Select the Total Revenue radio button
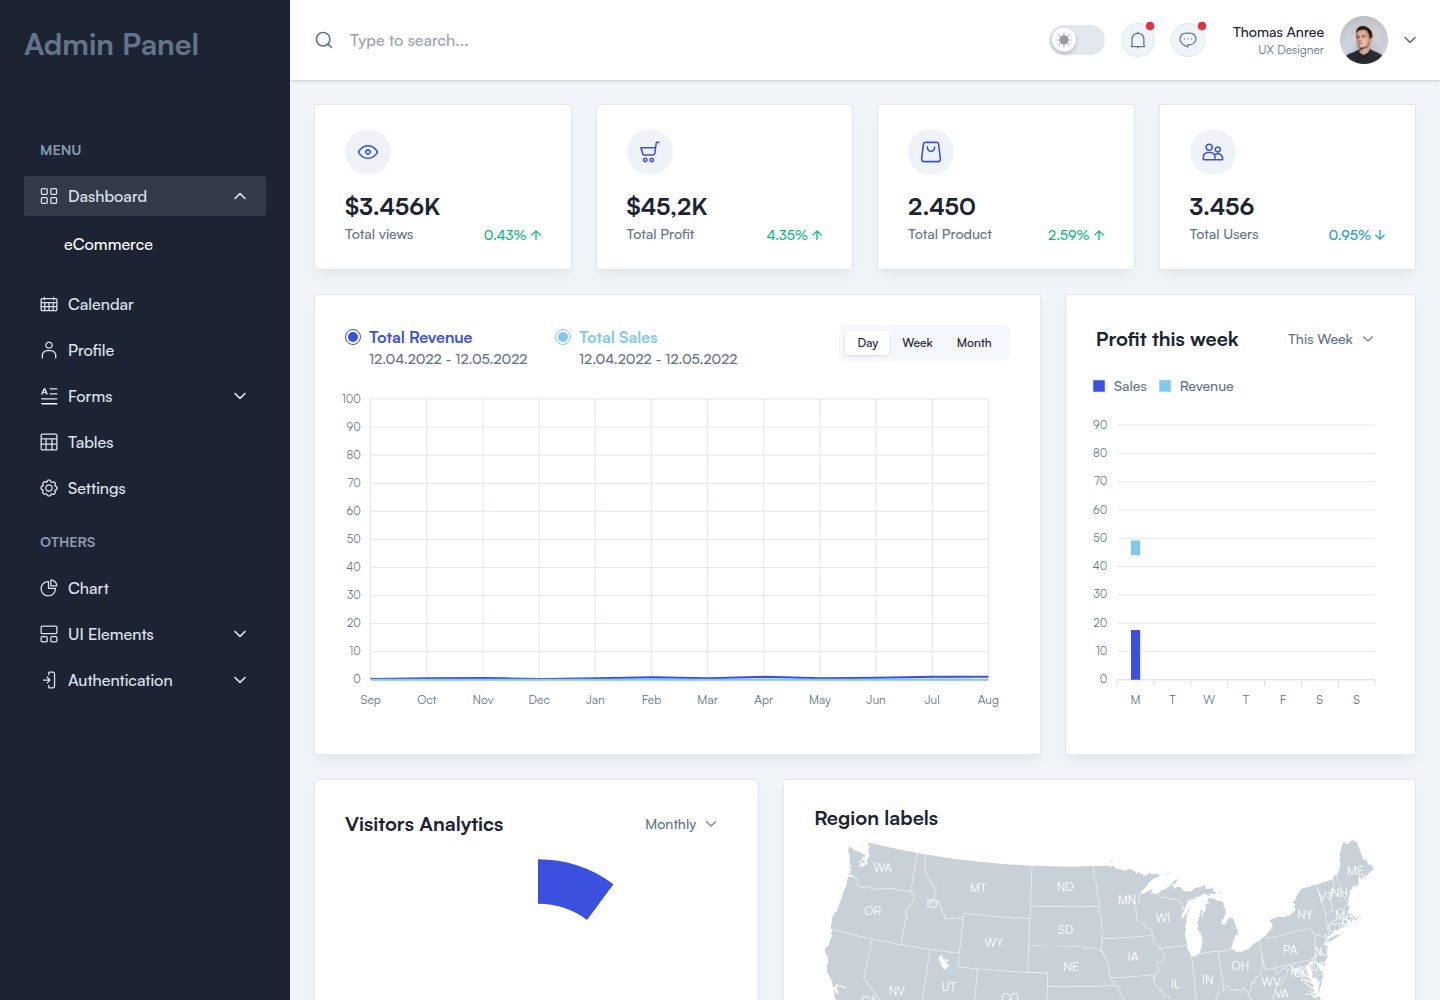Viewport: 1440px width, 1000px height. tap(353, 337)
